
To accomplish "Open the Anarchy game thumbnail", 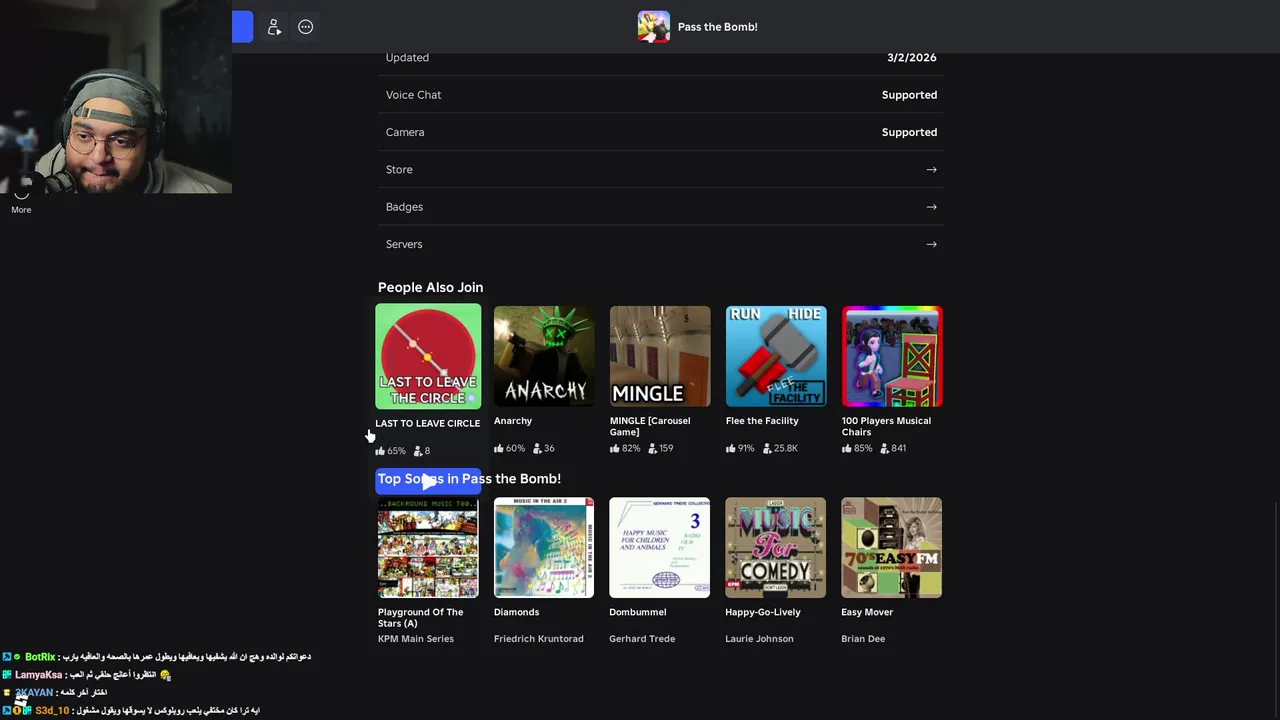I will click(544, 356).
